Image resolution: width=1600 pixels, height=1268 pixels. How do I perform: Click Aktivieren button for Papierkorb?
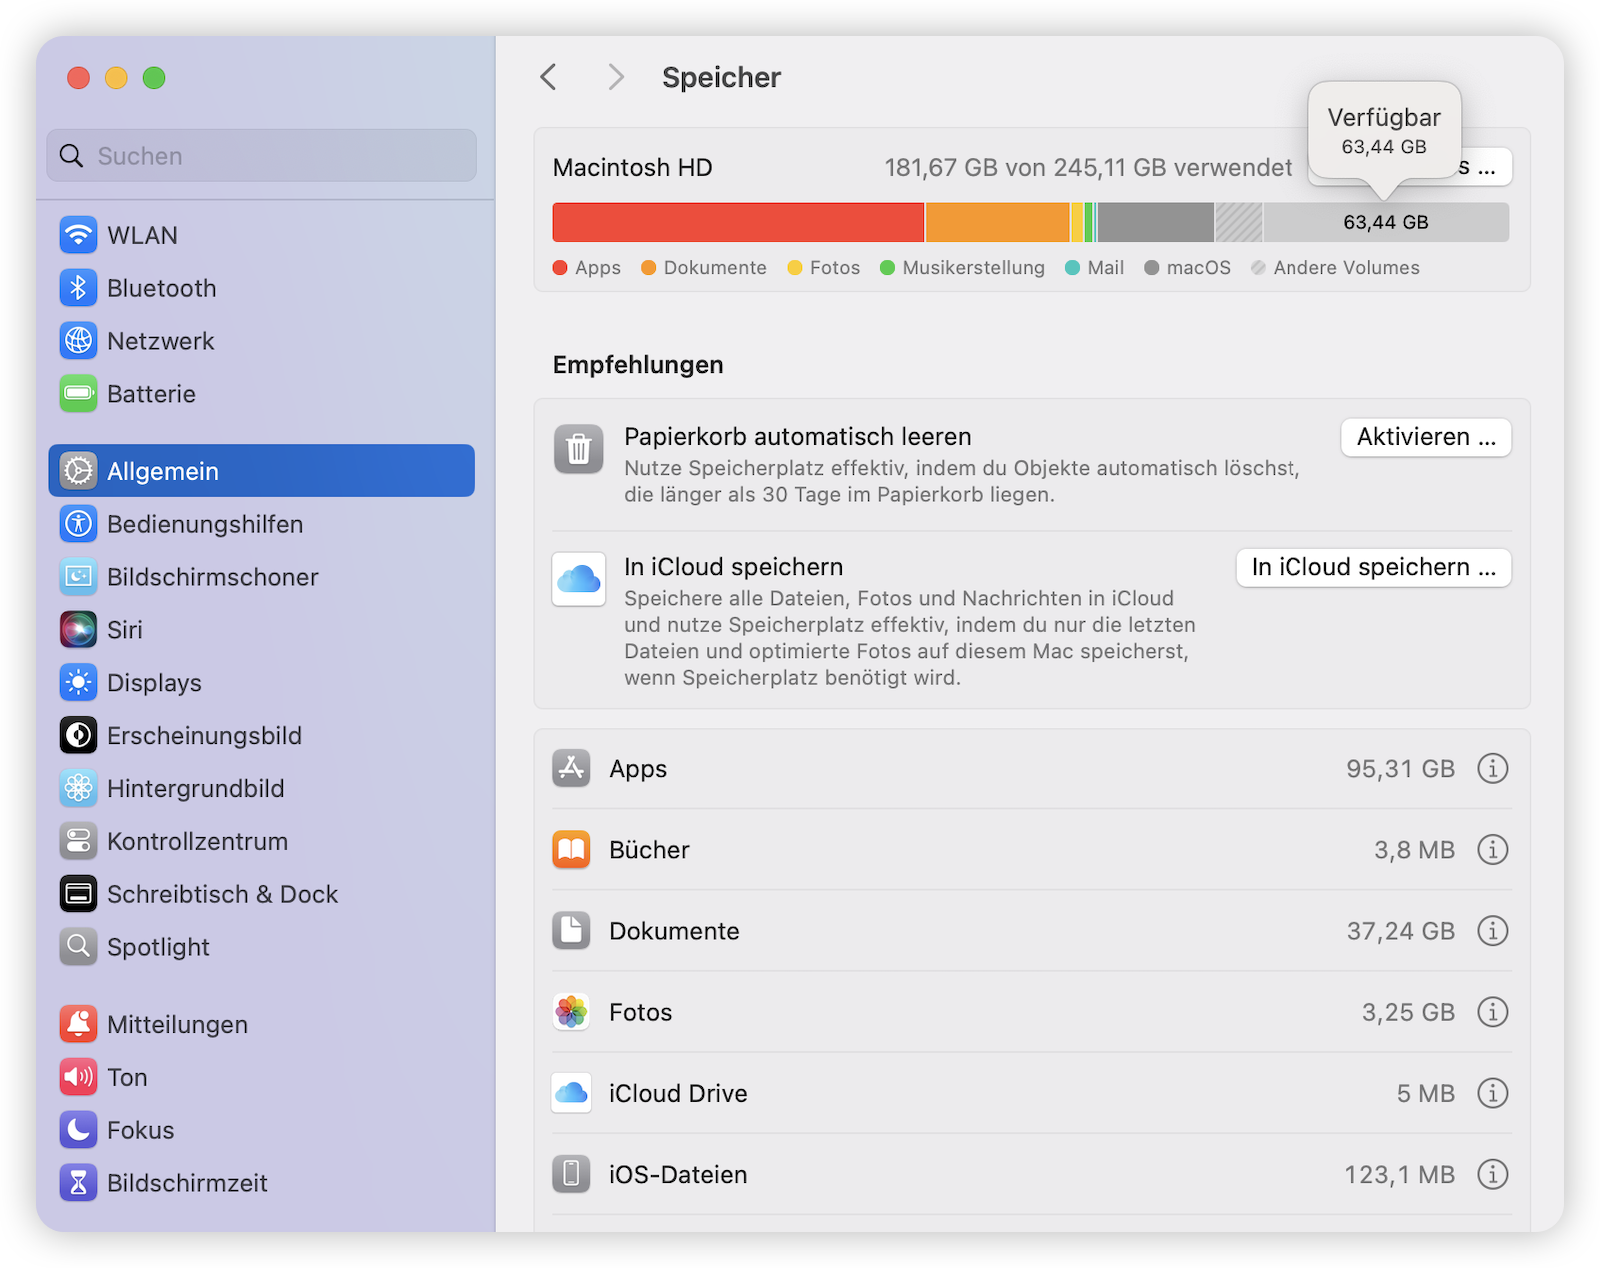coord(1426,437)
